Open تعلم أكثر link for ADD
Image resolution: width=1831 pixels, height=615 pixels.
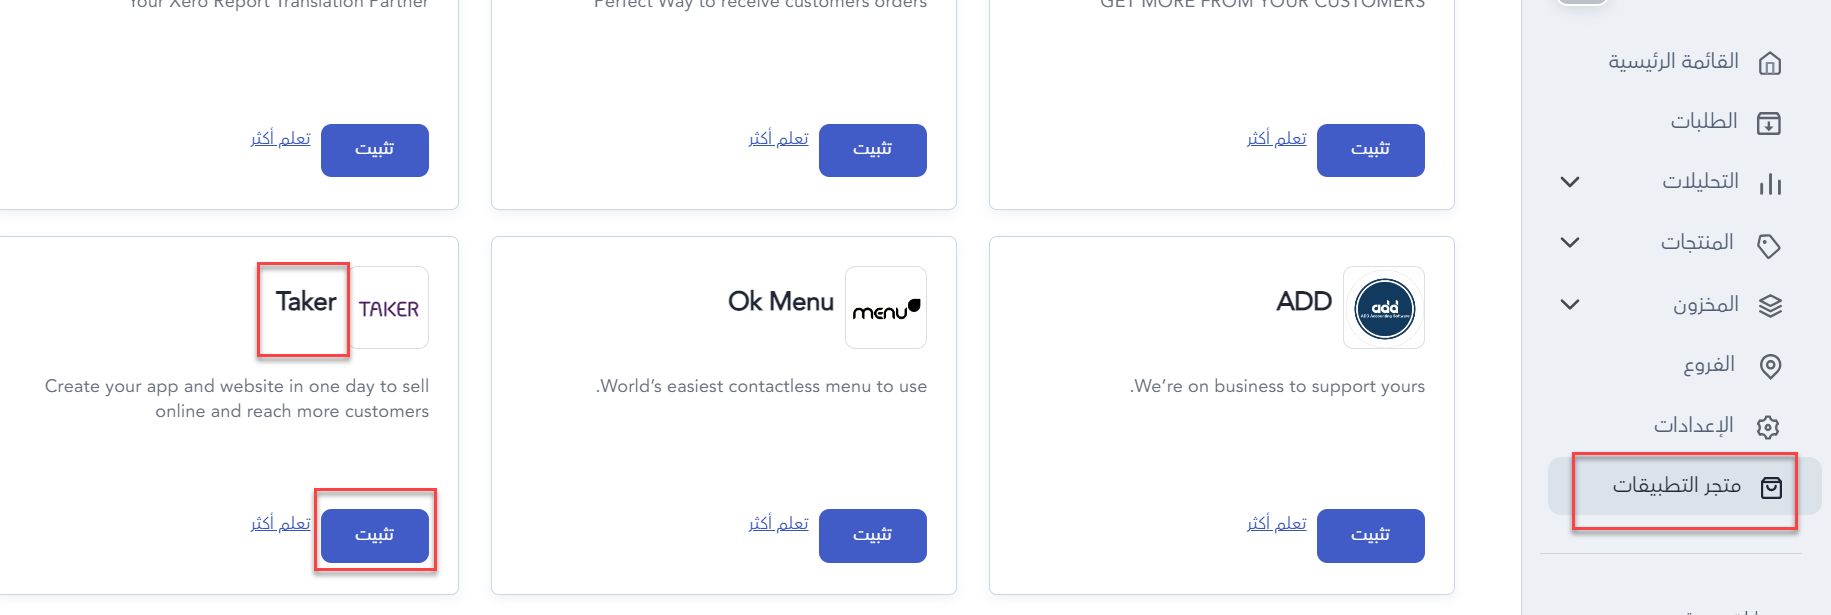tap(1276, 523)
